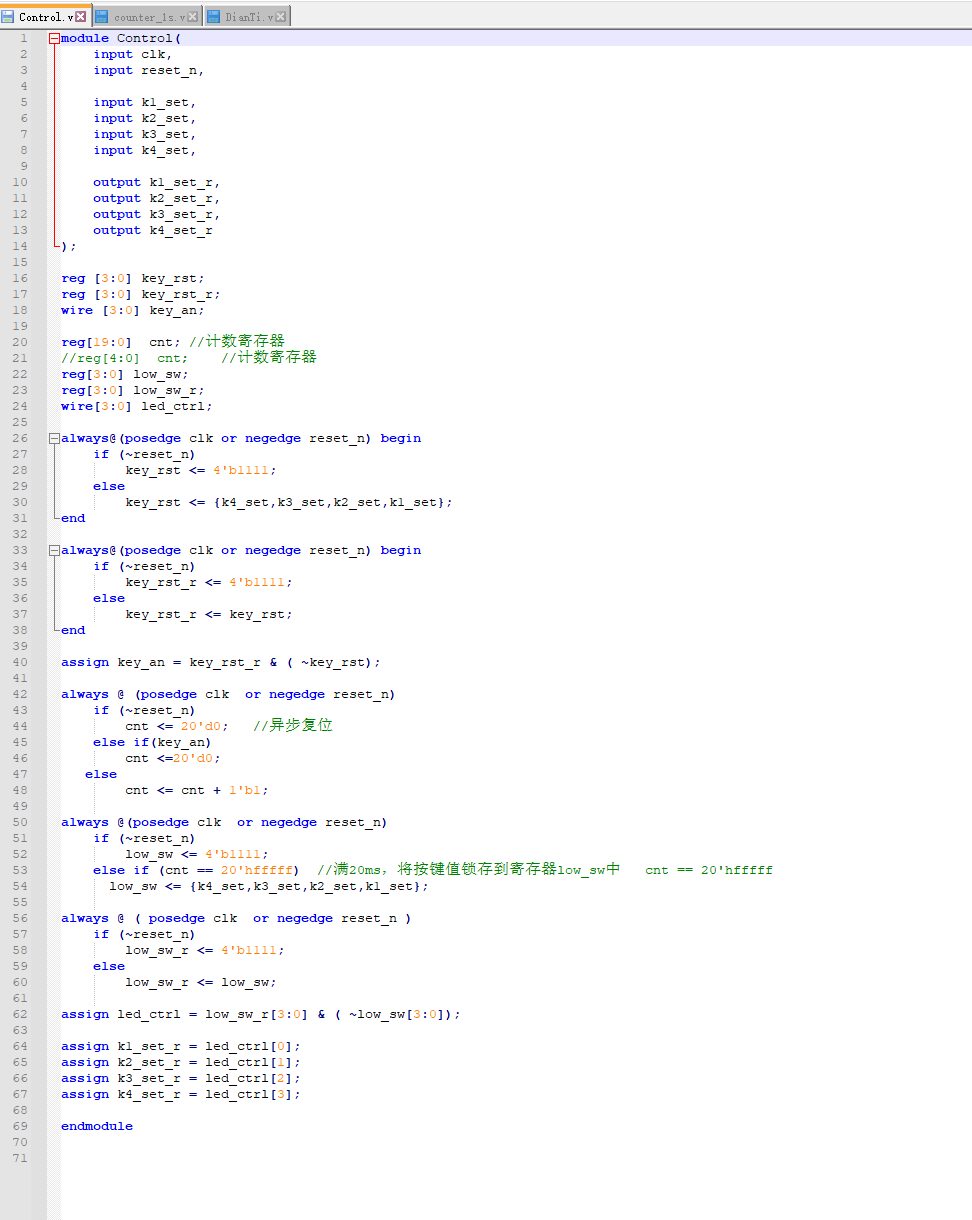Click the text 'output k1_set_r,'
The height and width of the screenshot is (1220, 972).
(157, 182)
